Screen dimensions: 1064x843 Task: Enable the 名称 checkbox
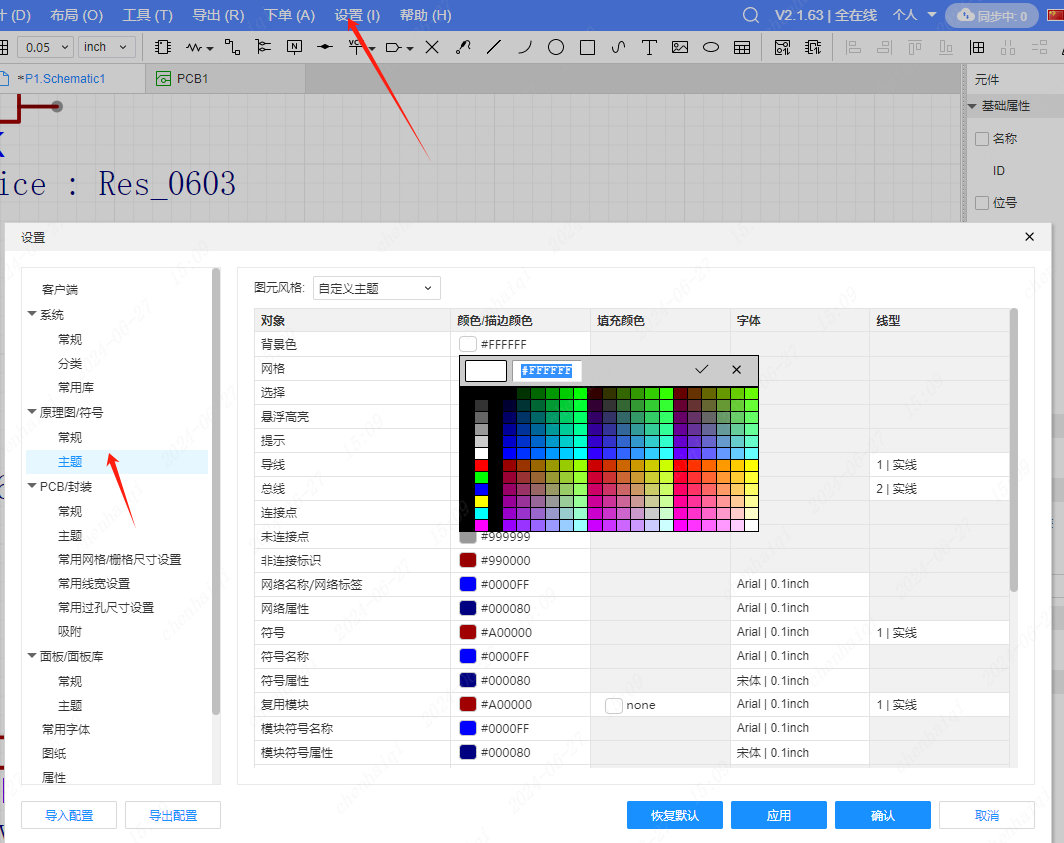[x=982, y=139]
